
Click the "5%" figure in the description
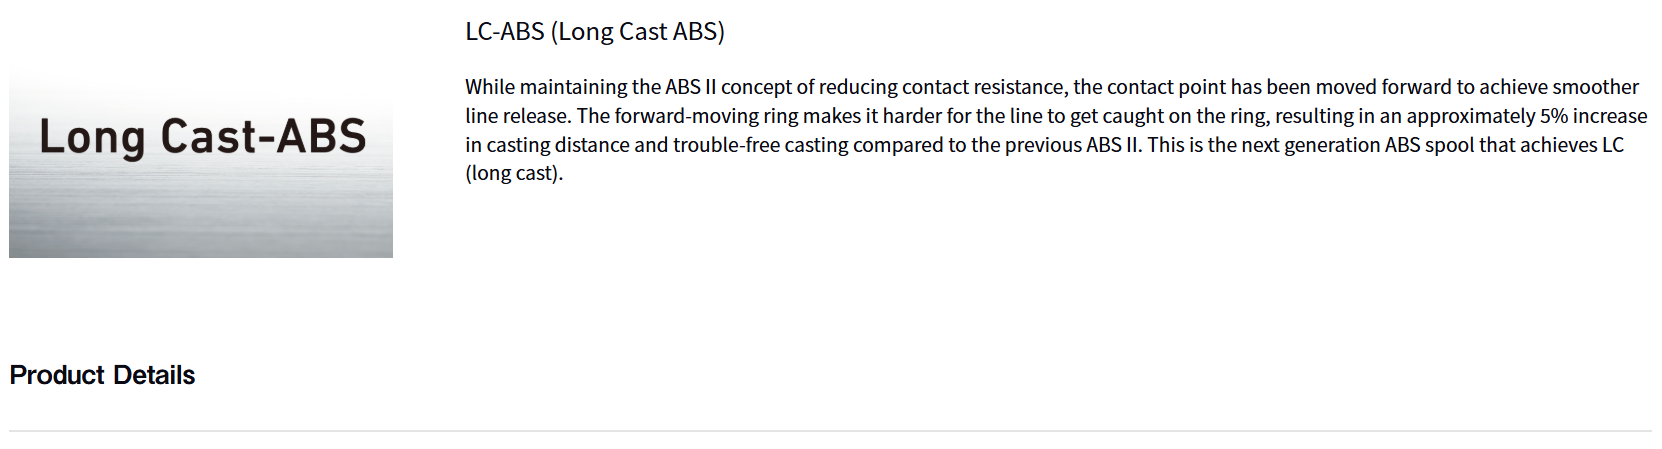[1551, 116]
